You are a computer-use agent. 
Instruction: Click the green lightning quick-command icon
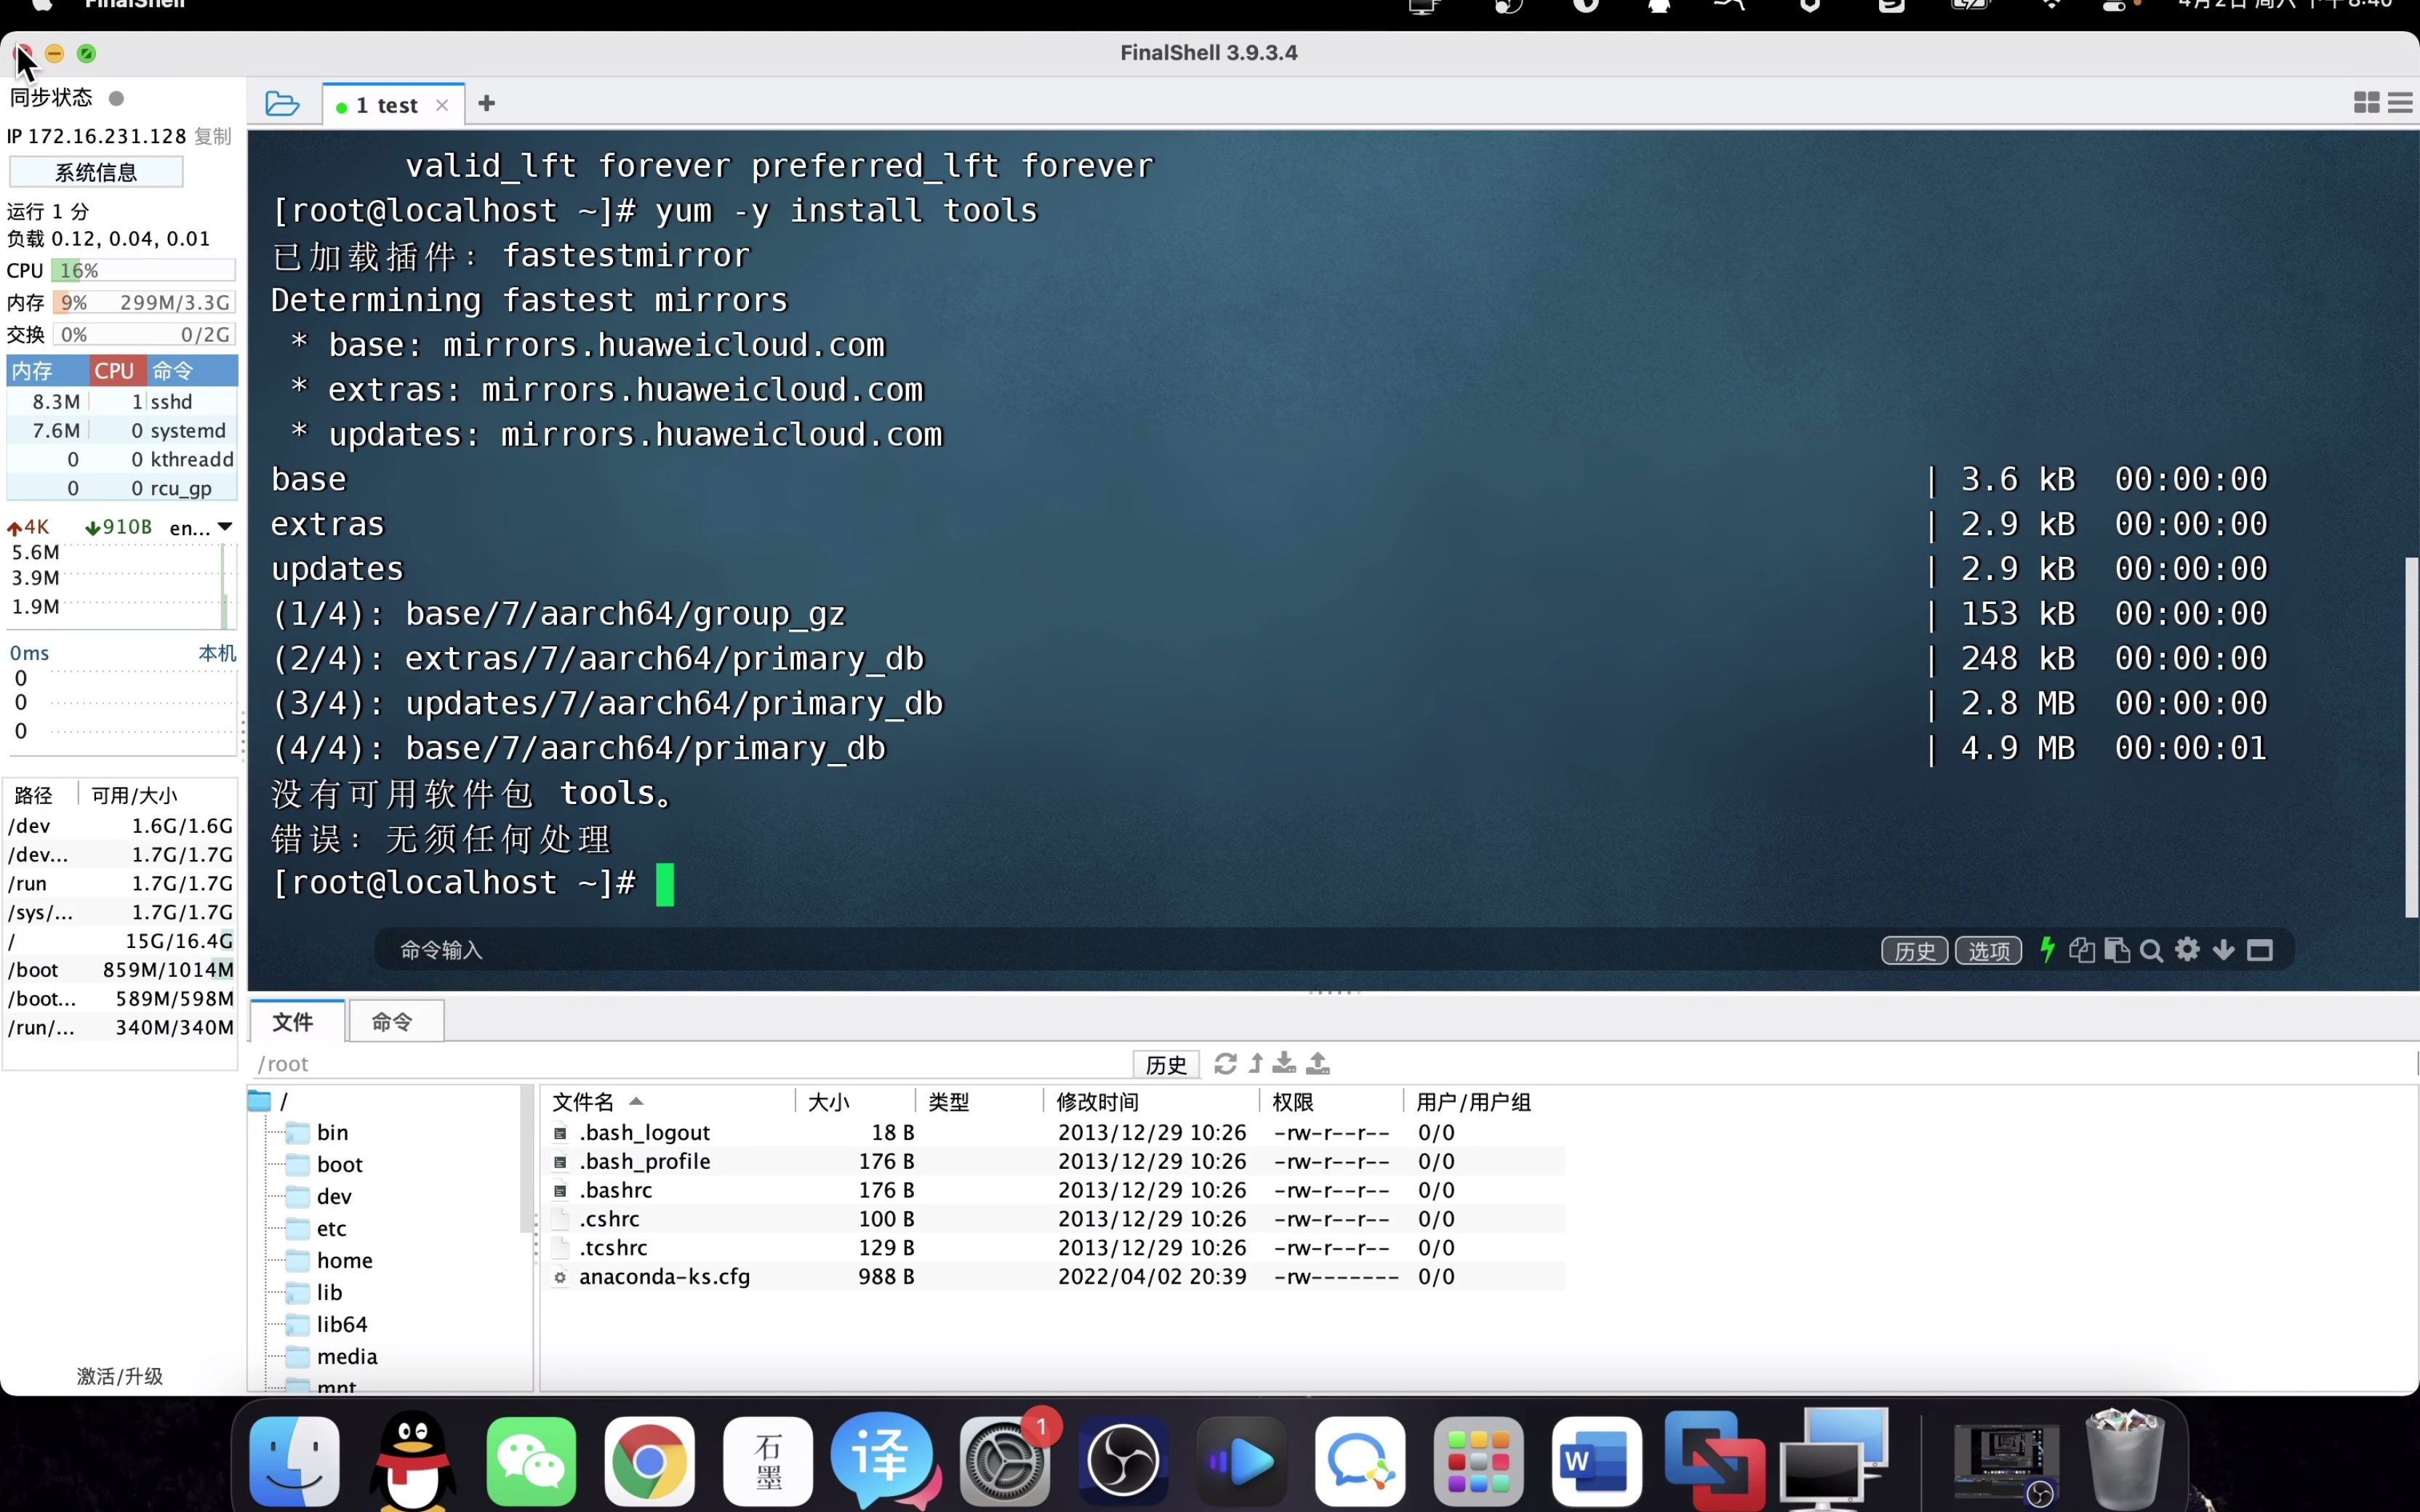pyautogui.click(x=2047, y=950)
